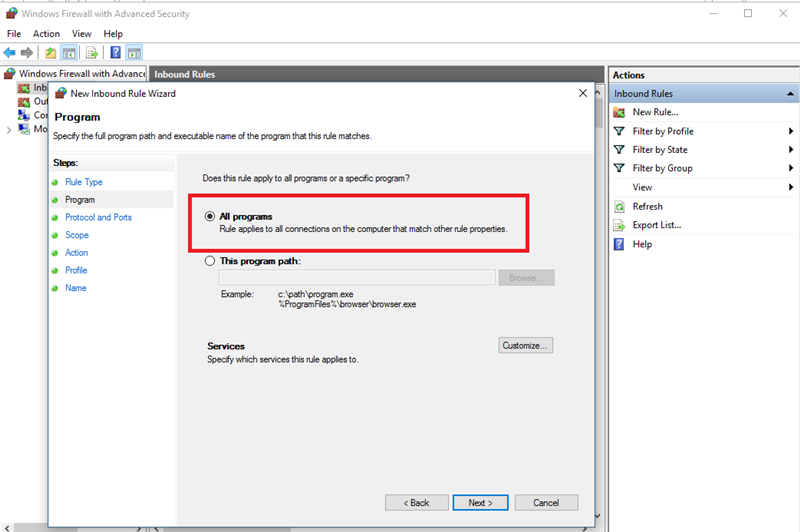Click the Back arrow toolbar icon
The width and height of the screenshot is (800, 532).
tap(10, 52)
